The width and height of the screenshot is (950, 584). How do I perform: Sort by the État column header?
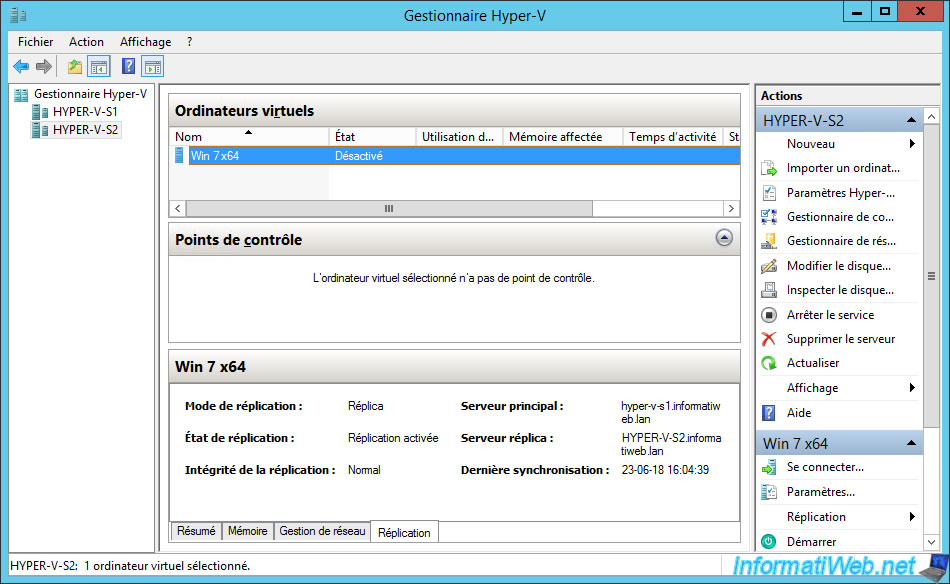373,137
